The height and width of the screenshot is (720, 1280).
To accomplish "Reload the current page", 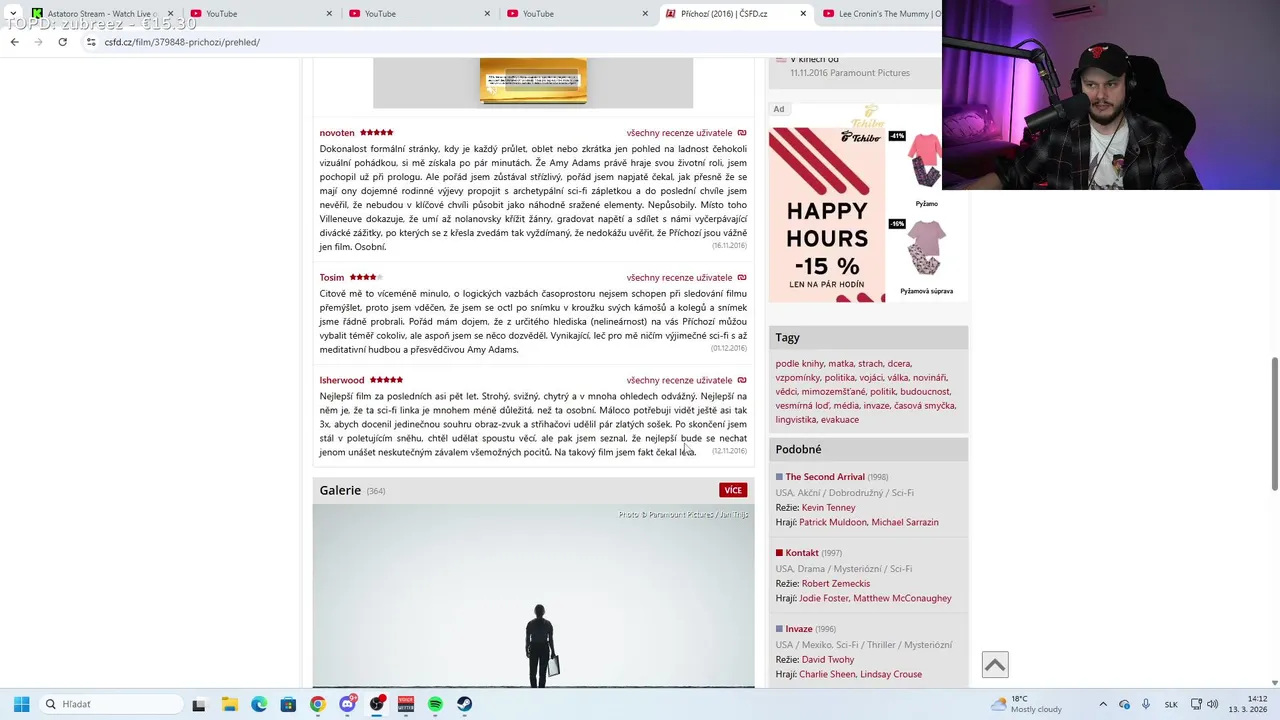I will [62, 42].
